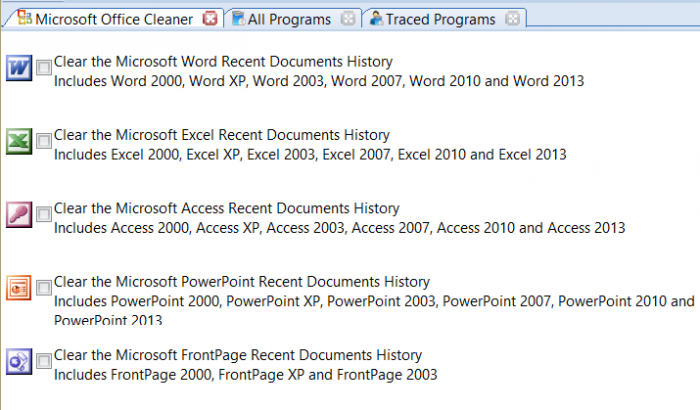Screen dimensions: 700x410
Task: Click 'Clear the Microsoft Excel Recent Documents History'
Action: coord(222,134)
